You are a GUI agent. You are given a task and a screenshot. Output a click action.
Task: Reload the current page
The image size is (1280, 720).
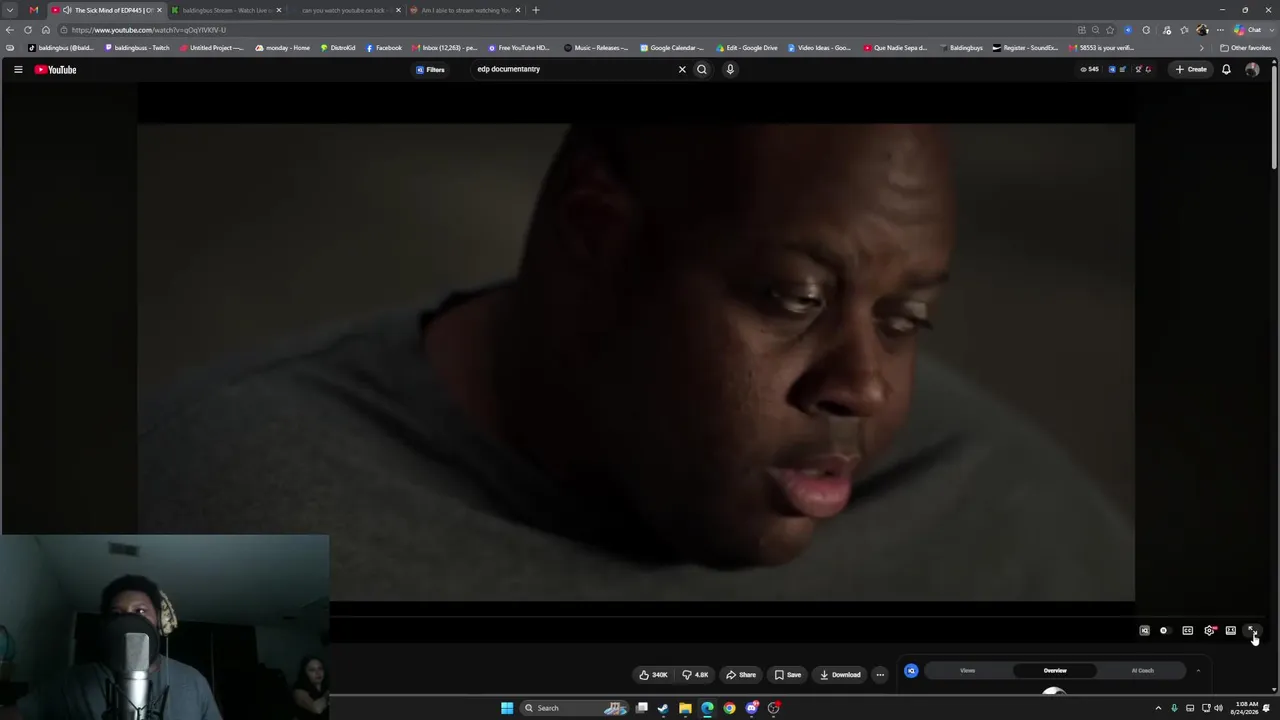28,30
